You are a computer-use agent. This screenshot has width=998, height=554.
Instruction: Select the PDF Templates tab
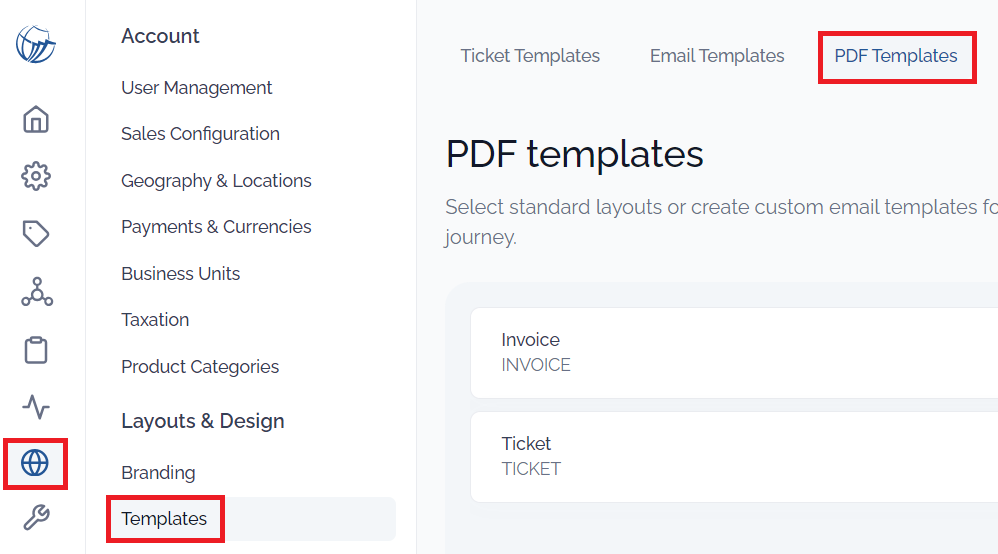point(896,56)
